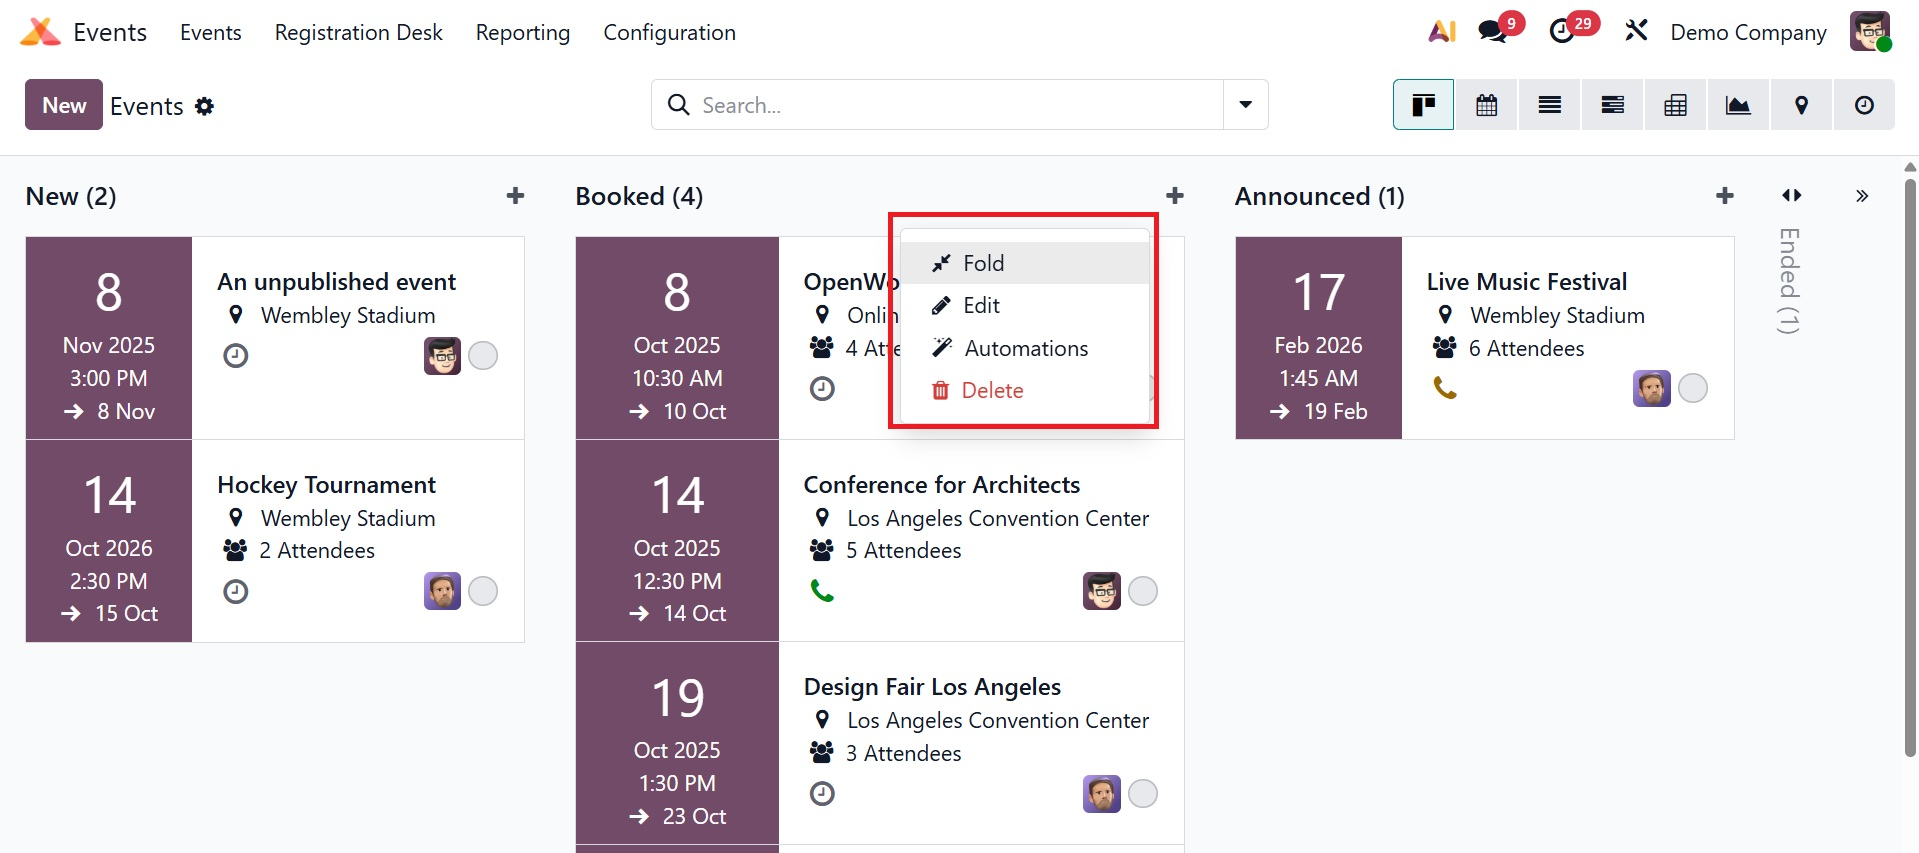Toggle state circle on Hockey Tournament card

[x=483, y=591]
